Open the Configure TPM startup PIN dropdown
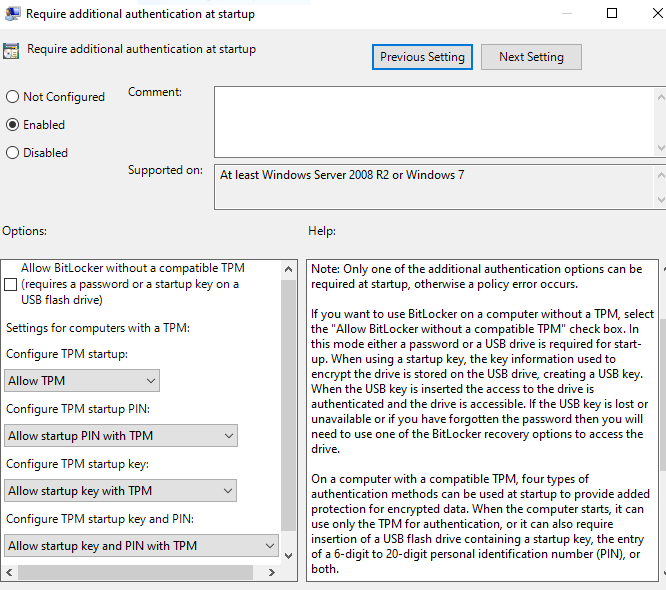Screen dimensions: 666x590 (x=121, y=435)
